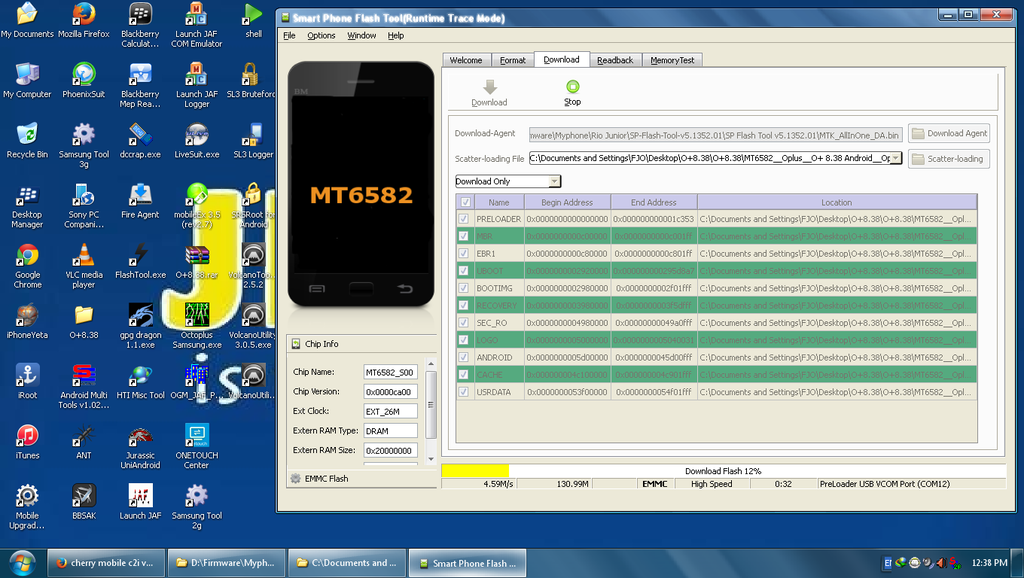Open the iPhoneYeta desktop icon
The height and width of the screenshot is (578, 1024).
tap(27, 322)
